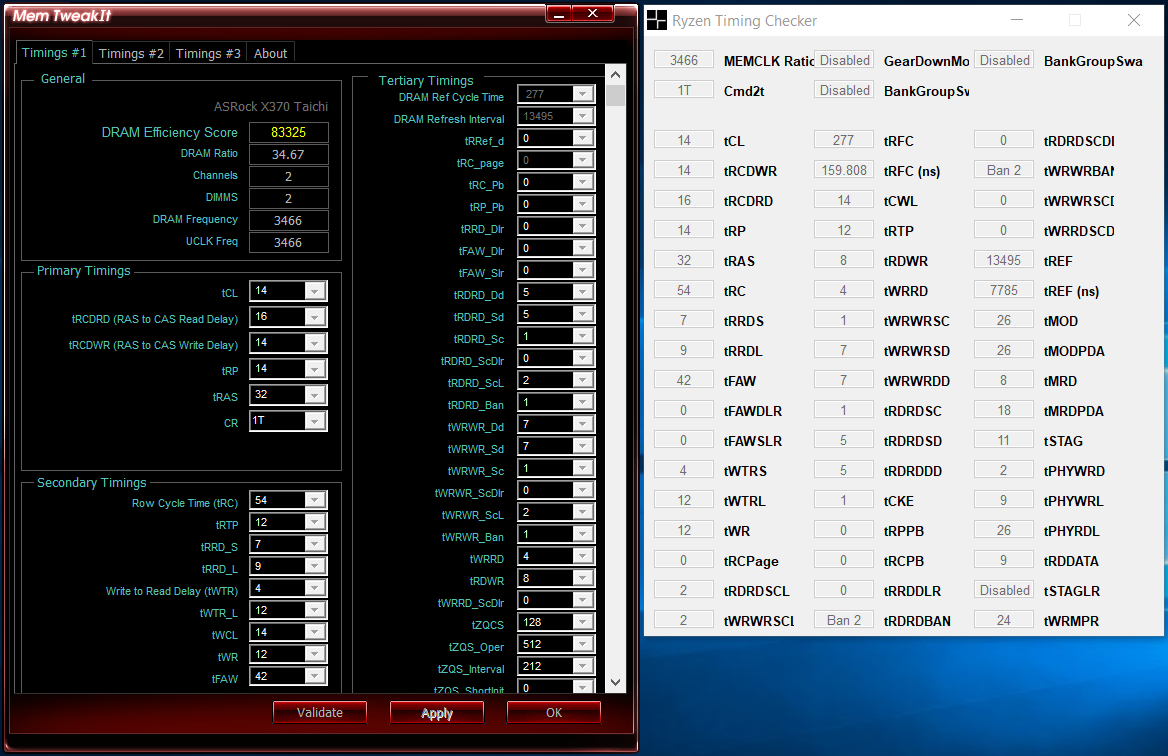
Task: Open the tWRWR_Dd dropdown
Action: tap(583, 425)
